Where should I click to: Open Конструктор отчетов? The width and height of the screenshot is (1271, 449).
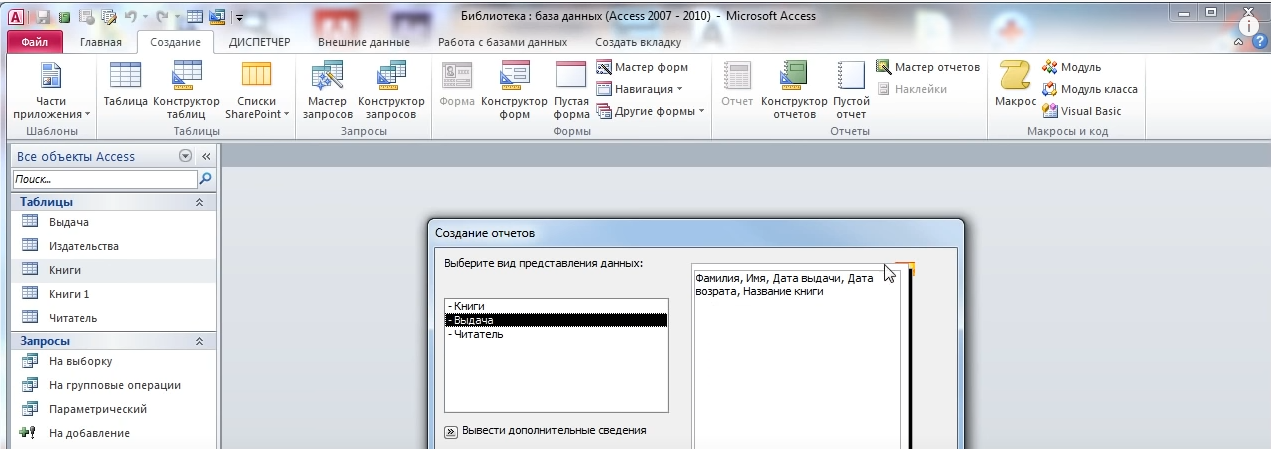794,91
